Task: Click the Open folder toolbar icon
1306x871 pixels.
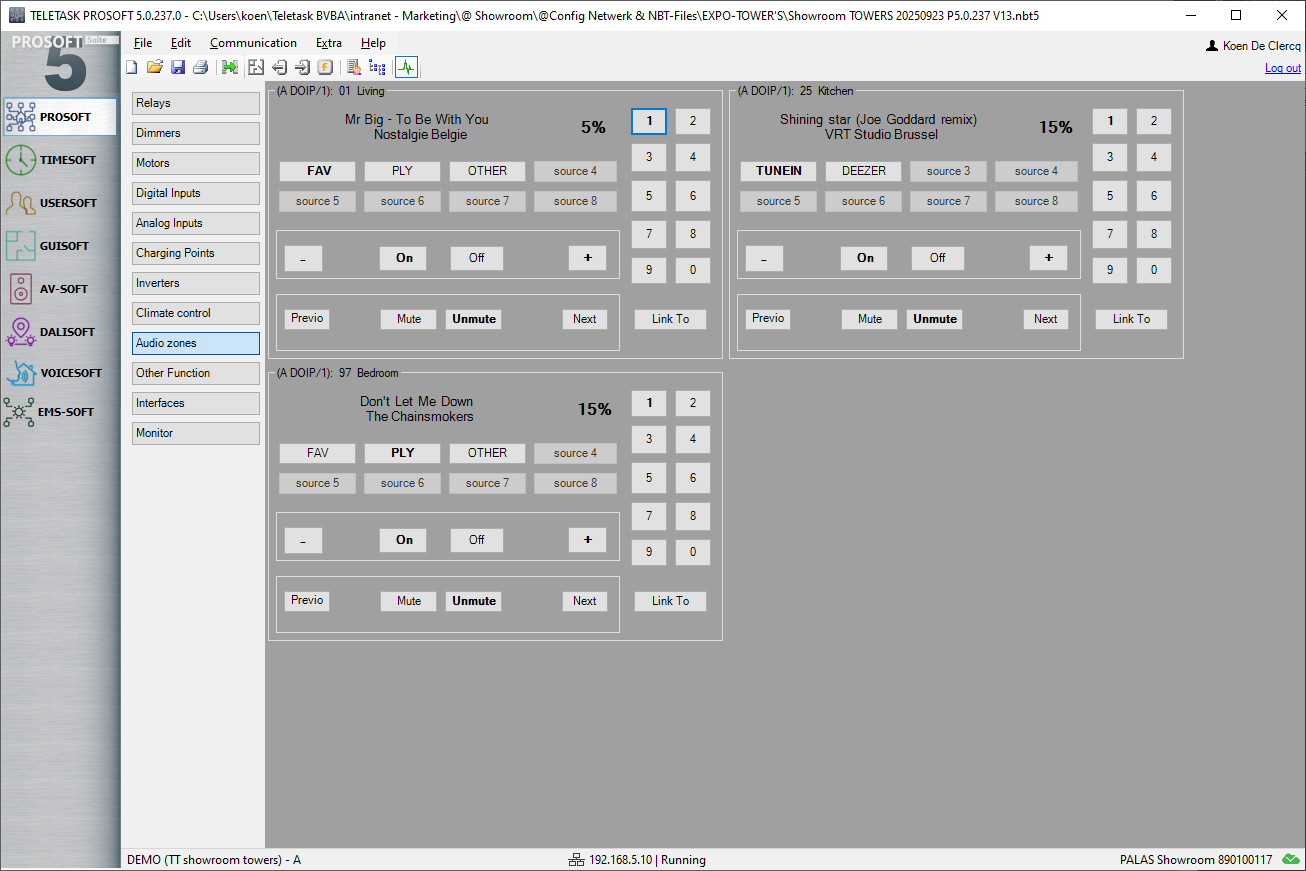Action: coord(154,67)
